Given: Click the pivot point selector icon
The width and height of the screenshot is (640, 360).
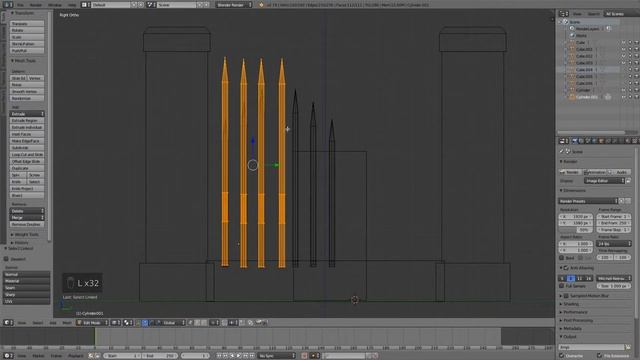Looking at the screenshot, I should [128, 323].
